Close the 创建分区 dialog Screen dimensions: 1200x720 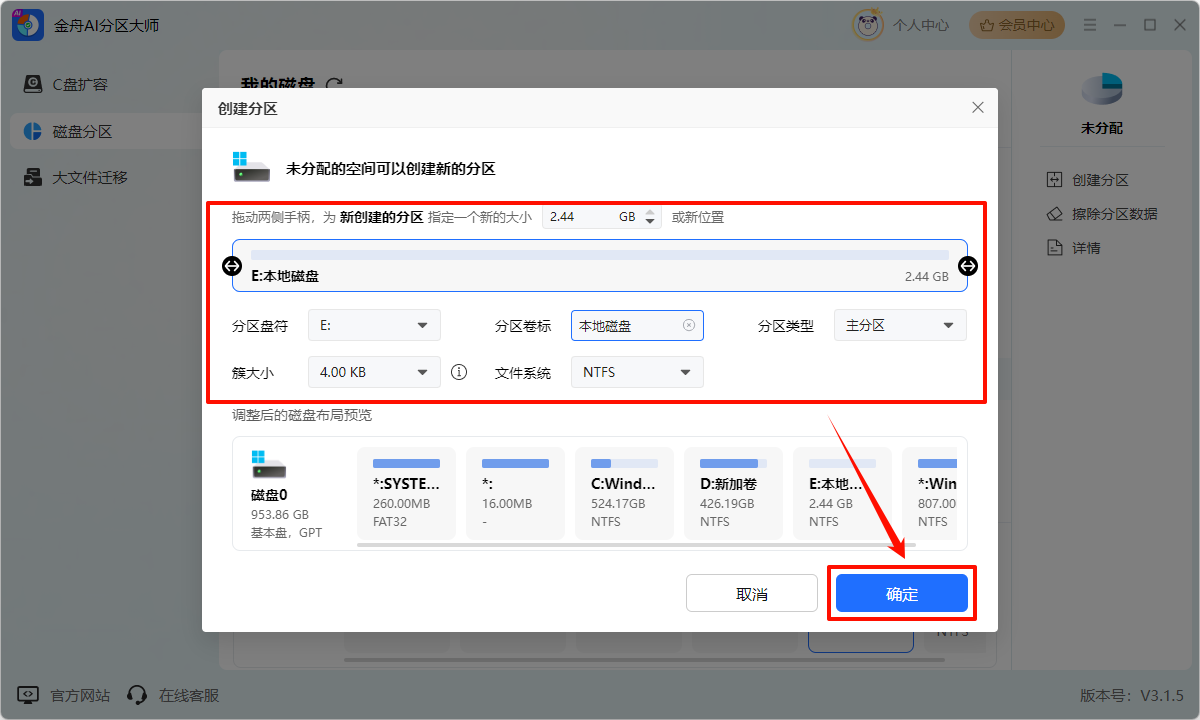point(977,108)
